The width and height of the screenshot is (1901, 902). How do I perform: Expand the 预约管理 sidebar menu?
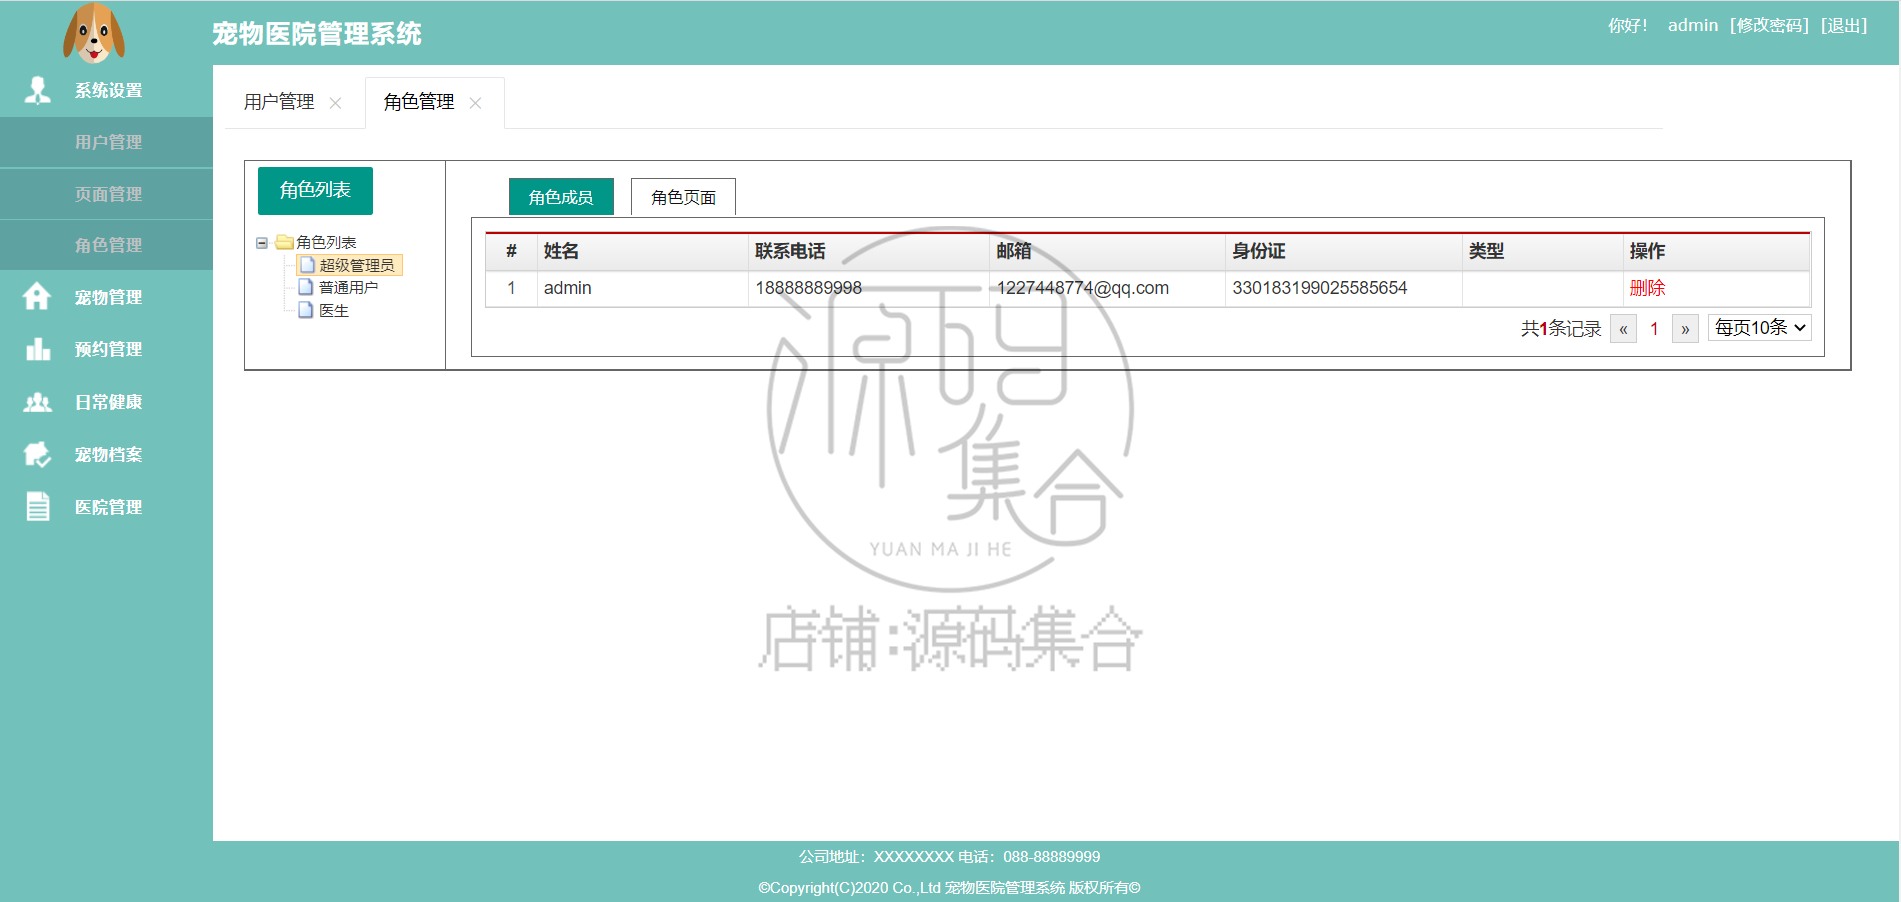[x=106, y=349]
